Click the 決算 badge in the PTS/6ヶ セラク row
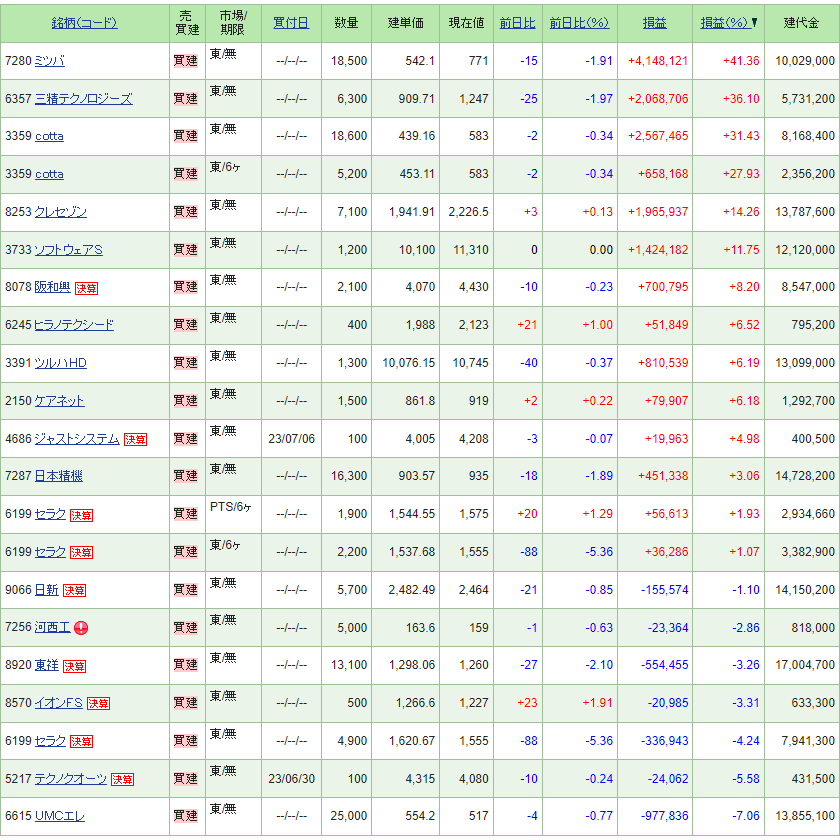The image size is (840, 840). coord(81,515)
